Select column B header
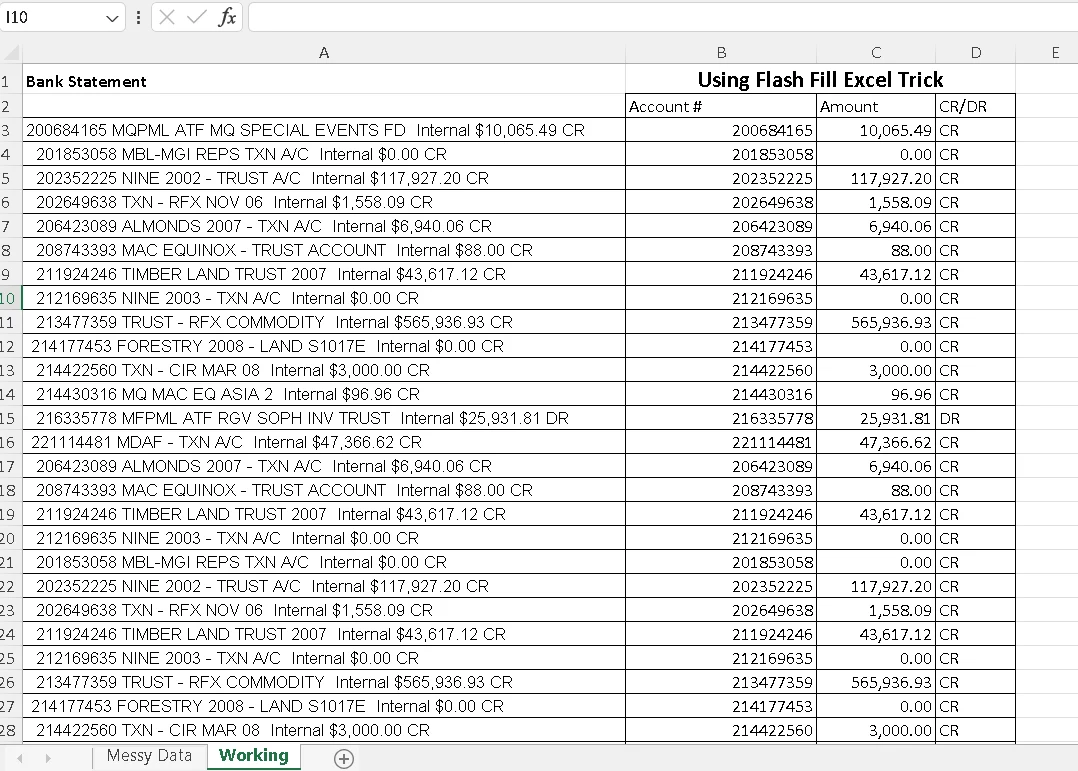The image size is (1078, 771). click(x=721, y=52)
